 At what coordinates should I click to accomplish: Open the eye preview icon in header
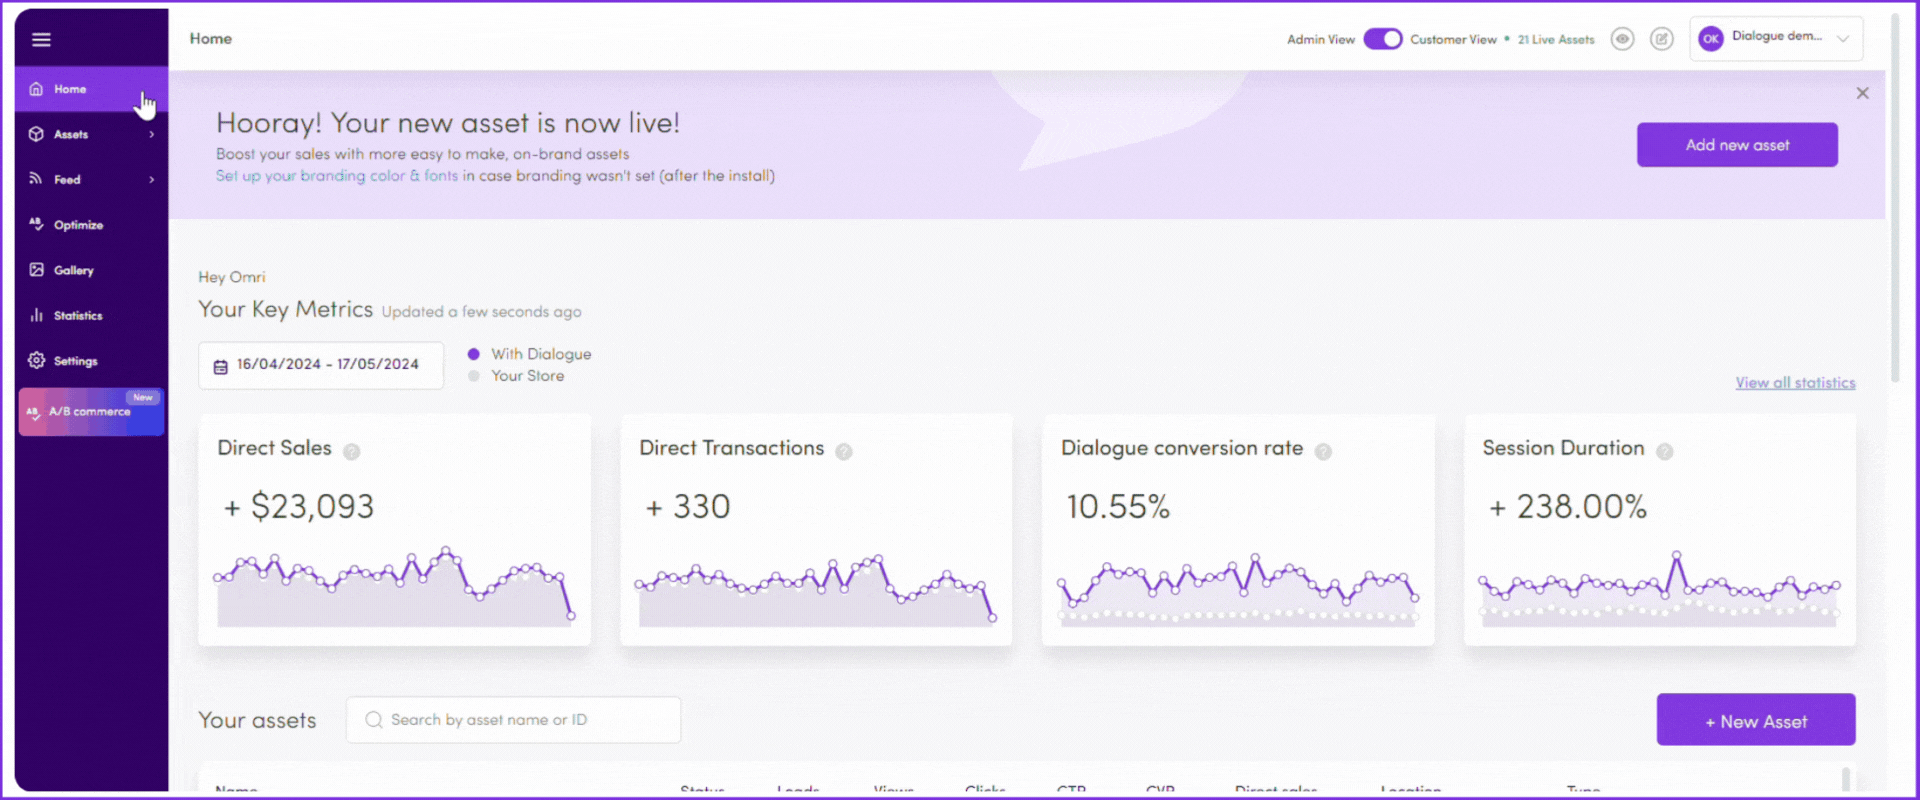coord(1622,39)
